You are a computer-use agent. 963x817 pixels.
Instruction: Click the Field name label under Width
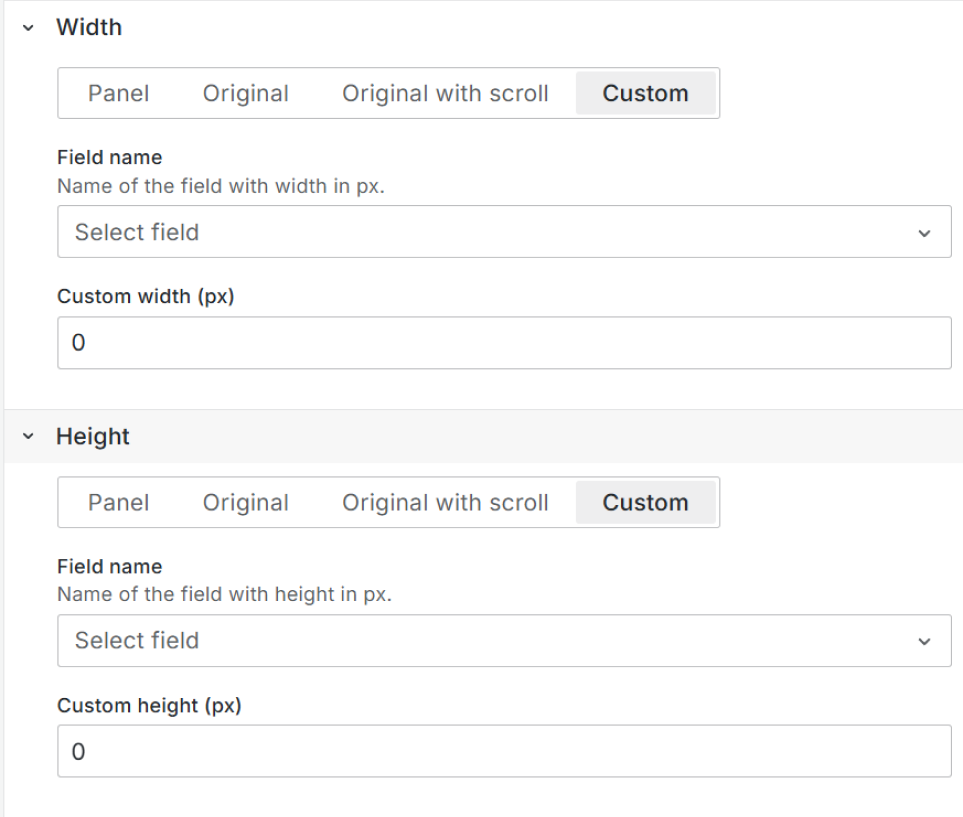coord(109,157)
